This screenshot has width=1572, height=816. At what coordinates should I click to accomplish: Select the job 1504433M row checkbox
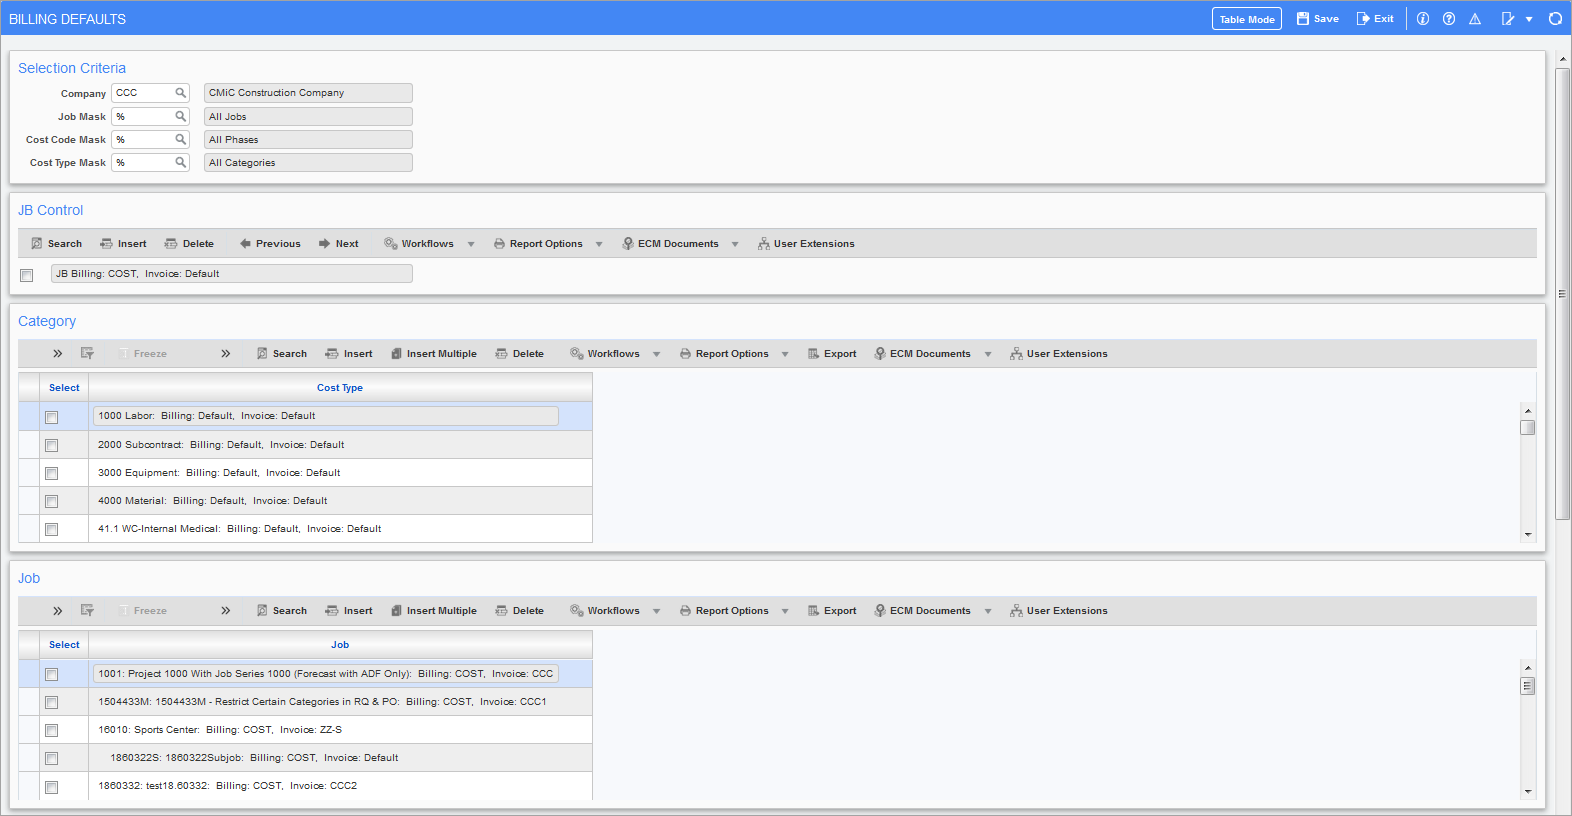(x=51, y=702)
